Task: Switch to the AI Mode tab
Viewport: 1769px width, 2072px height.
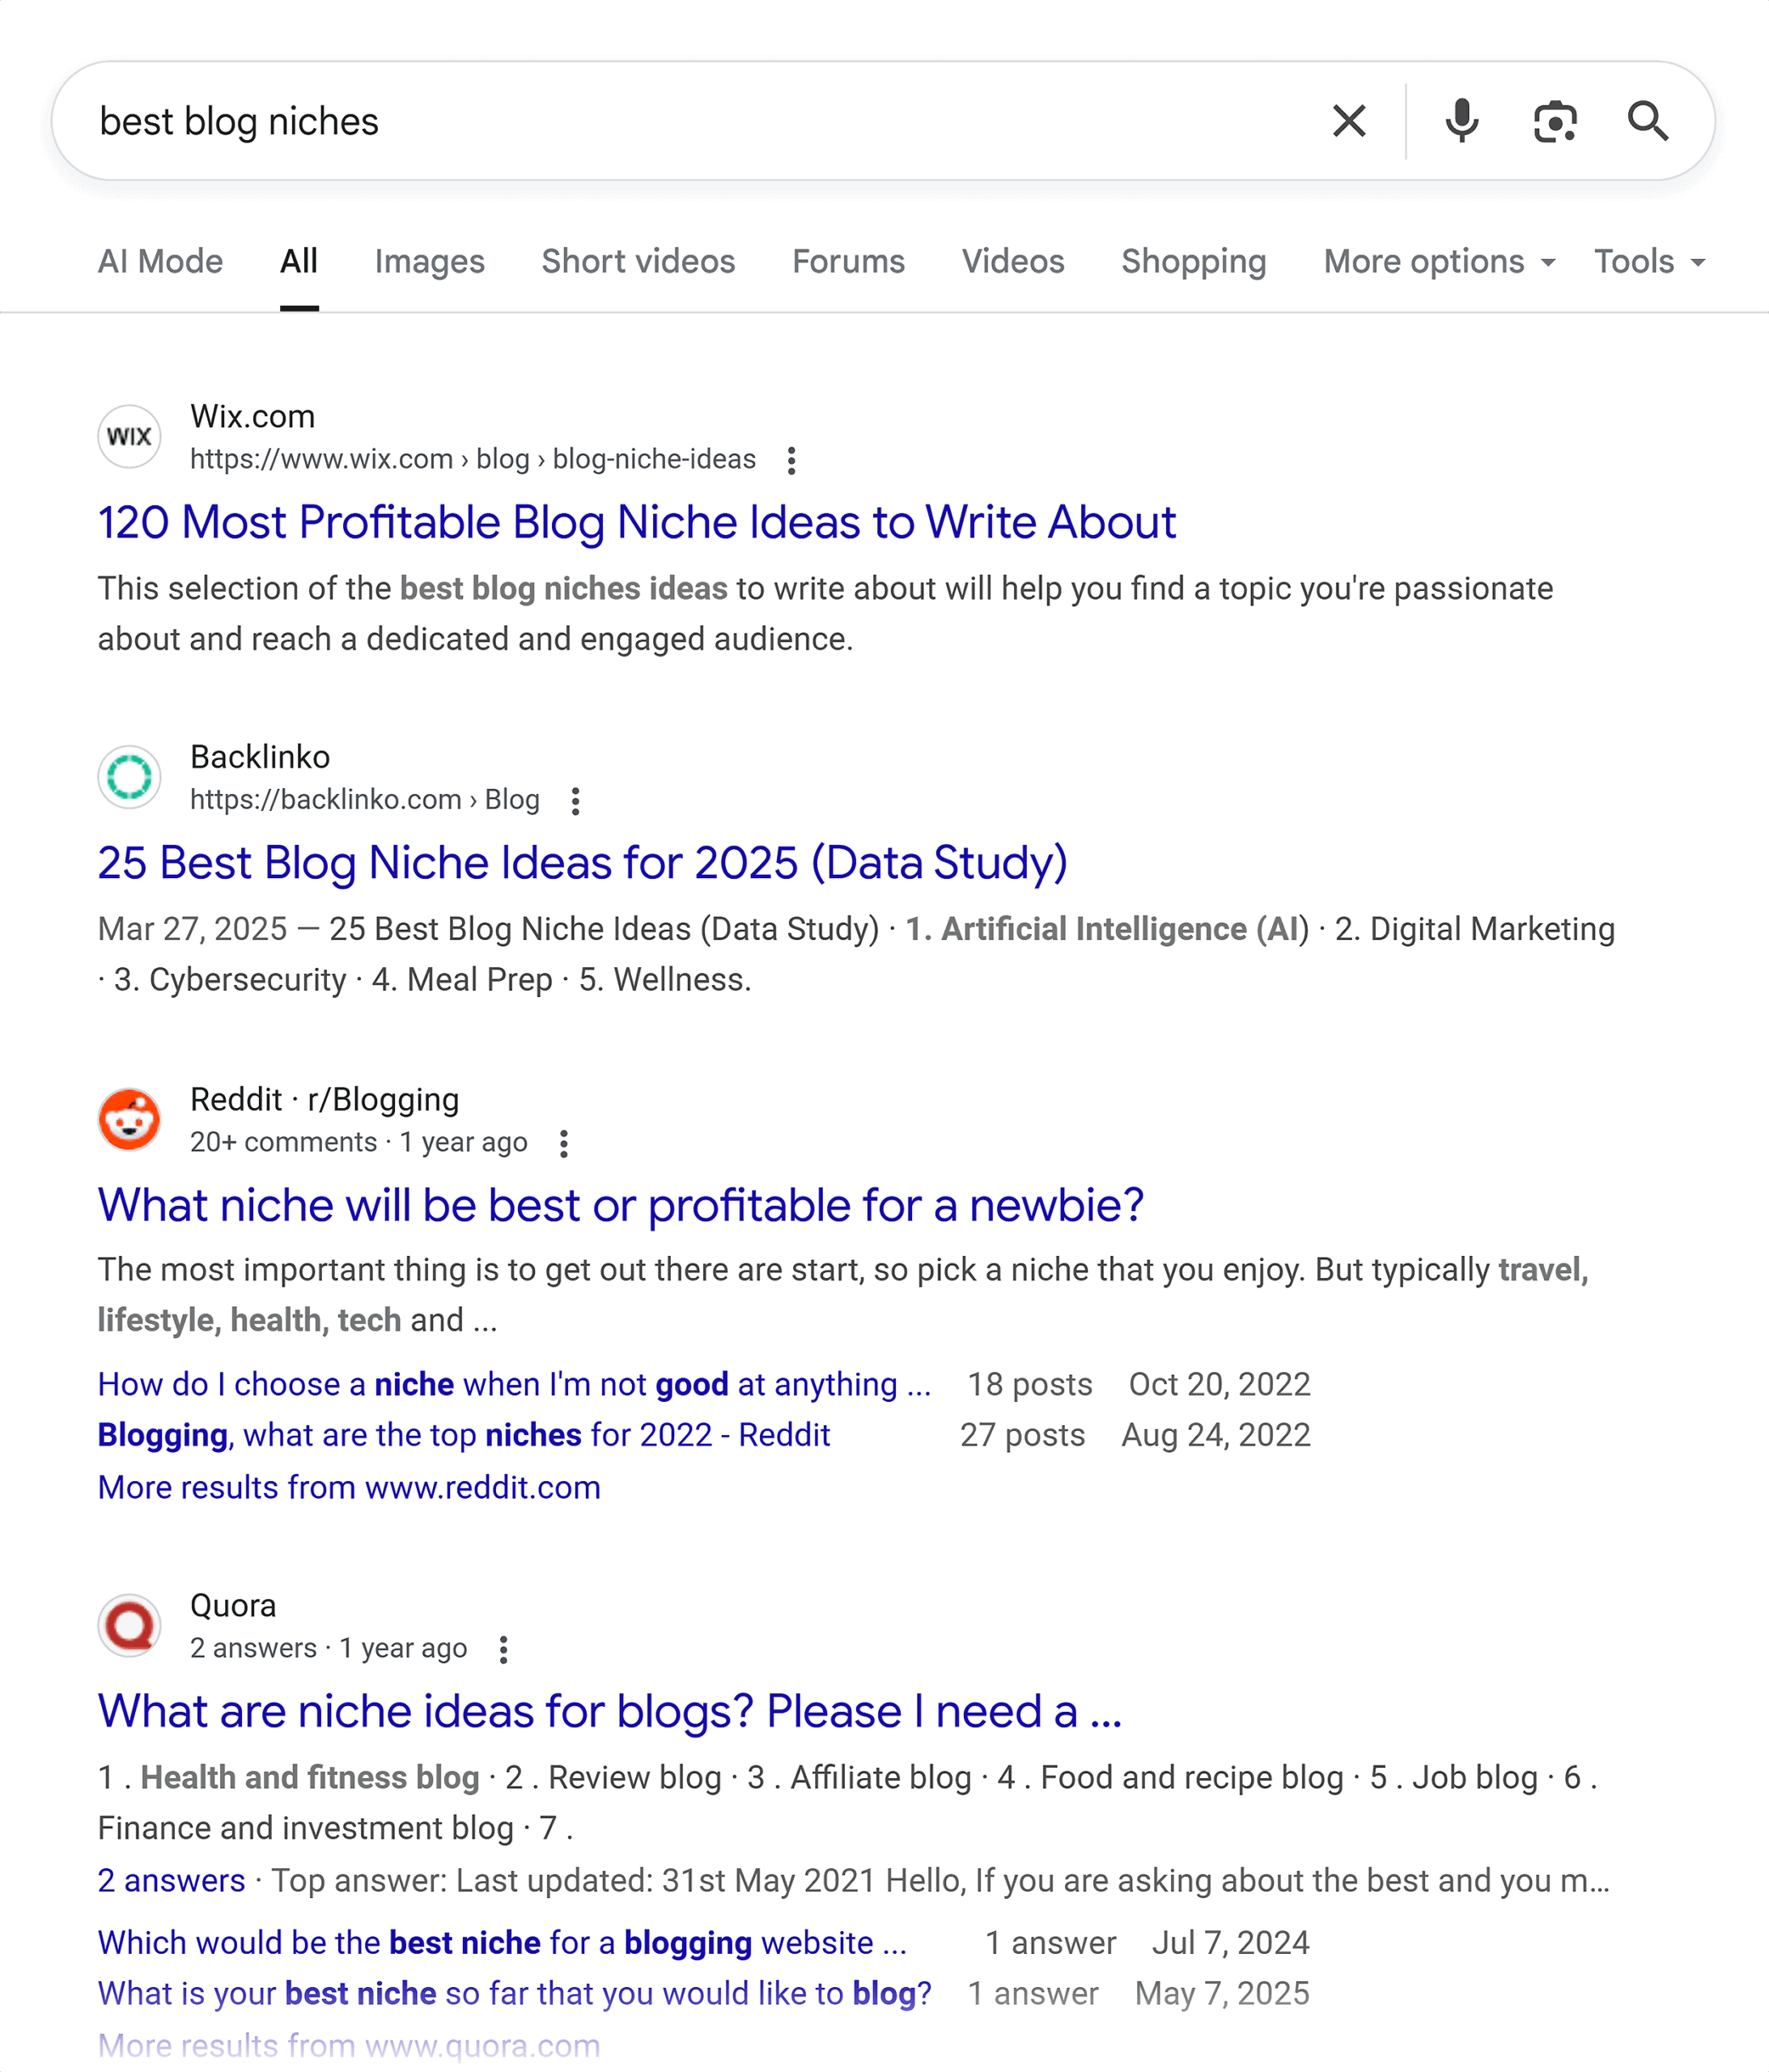Action: [x=160, y=261]
